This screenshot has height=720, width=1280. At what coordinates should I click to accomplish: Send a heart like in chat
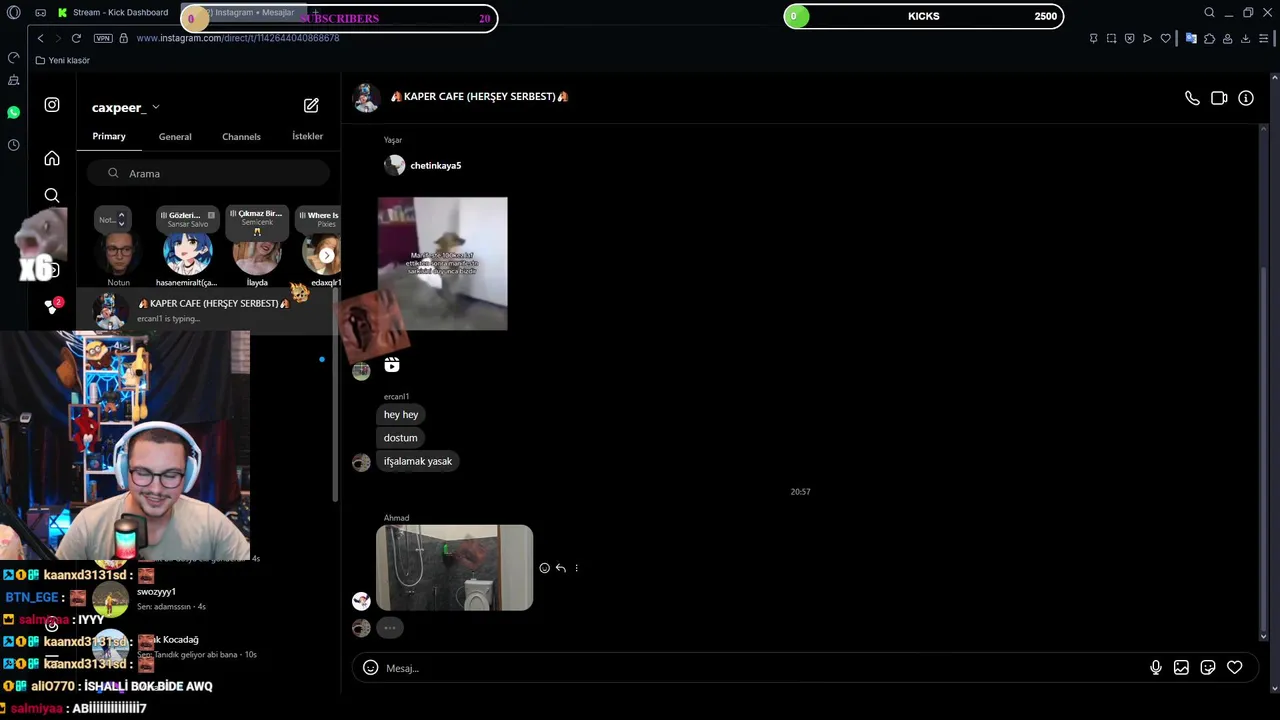pos(1235,668)
